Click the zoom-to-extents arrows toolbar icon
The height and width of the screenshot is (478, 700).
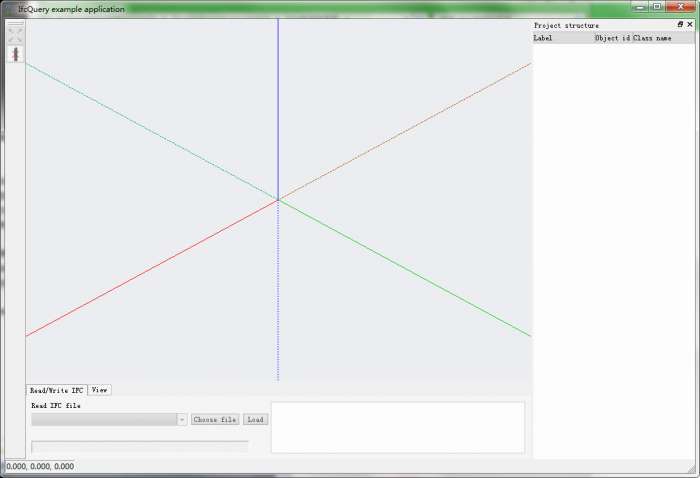click(15, 35)
